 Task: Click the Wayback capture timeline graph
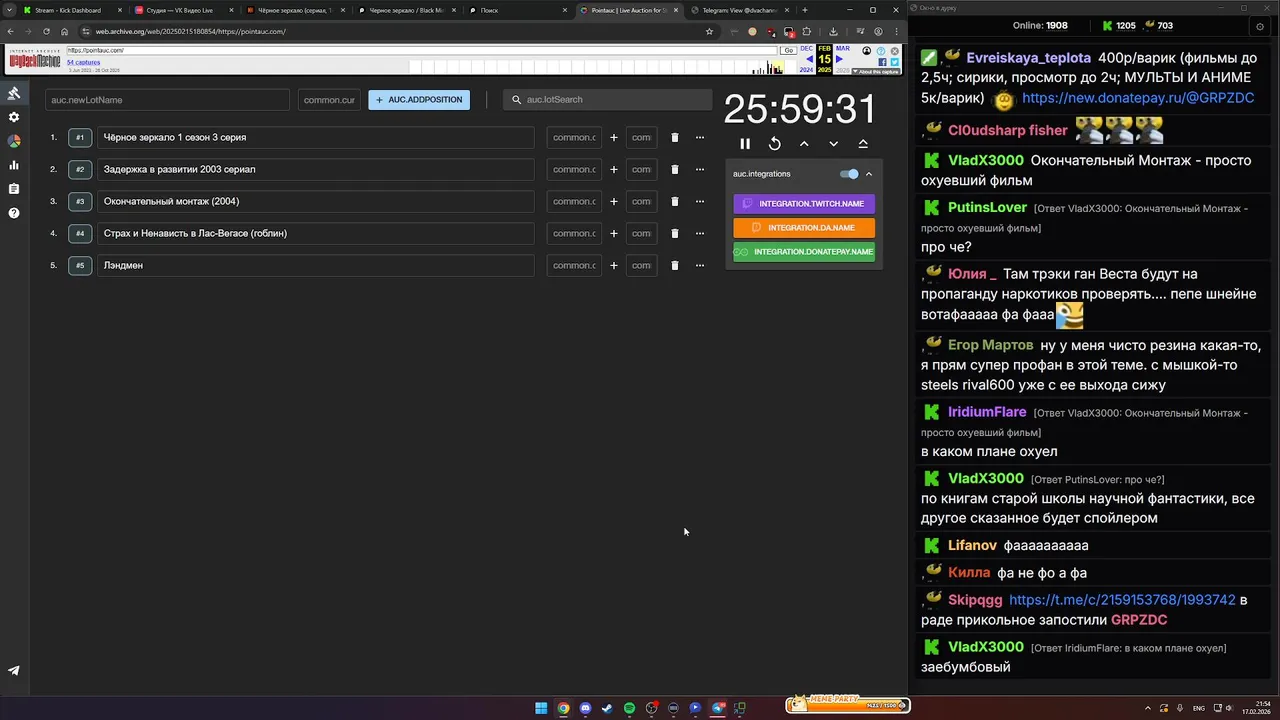tap(605, 66)
